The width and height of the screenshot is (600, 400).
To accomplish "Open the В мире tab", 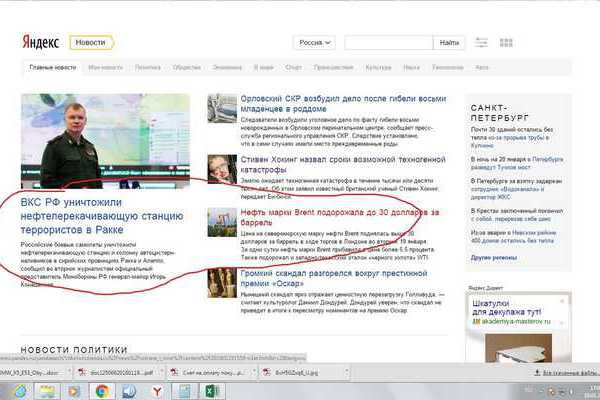I will [264, 68].
